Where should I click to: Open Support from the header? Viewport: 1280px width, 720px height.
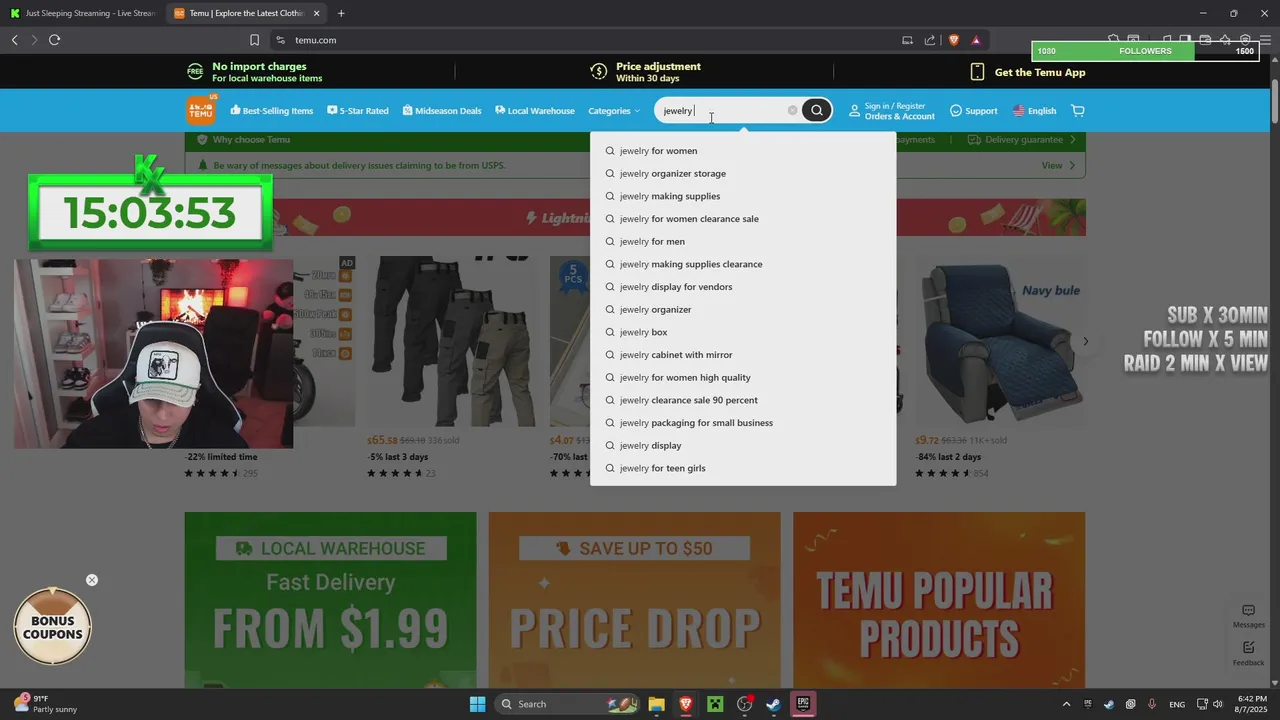(973, 110)
